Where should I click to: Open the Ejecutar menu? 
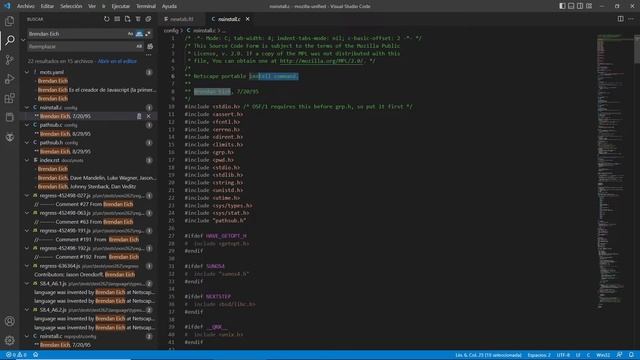click(120, 6)
